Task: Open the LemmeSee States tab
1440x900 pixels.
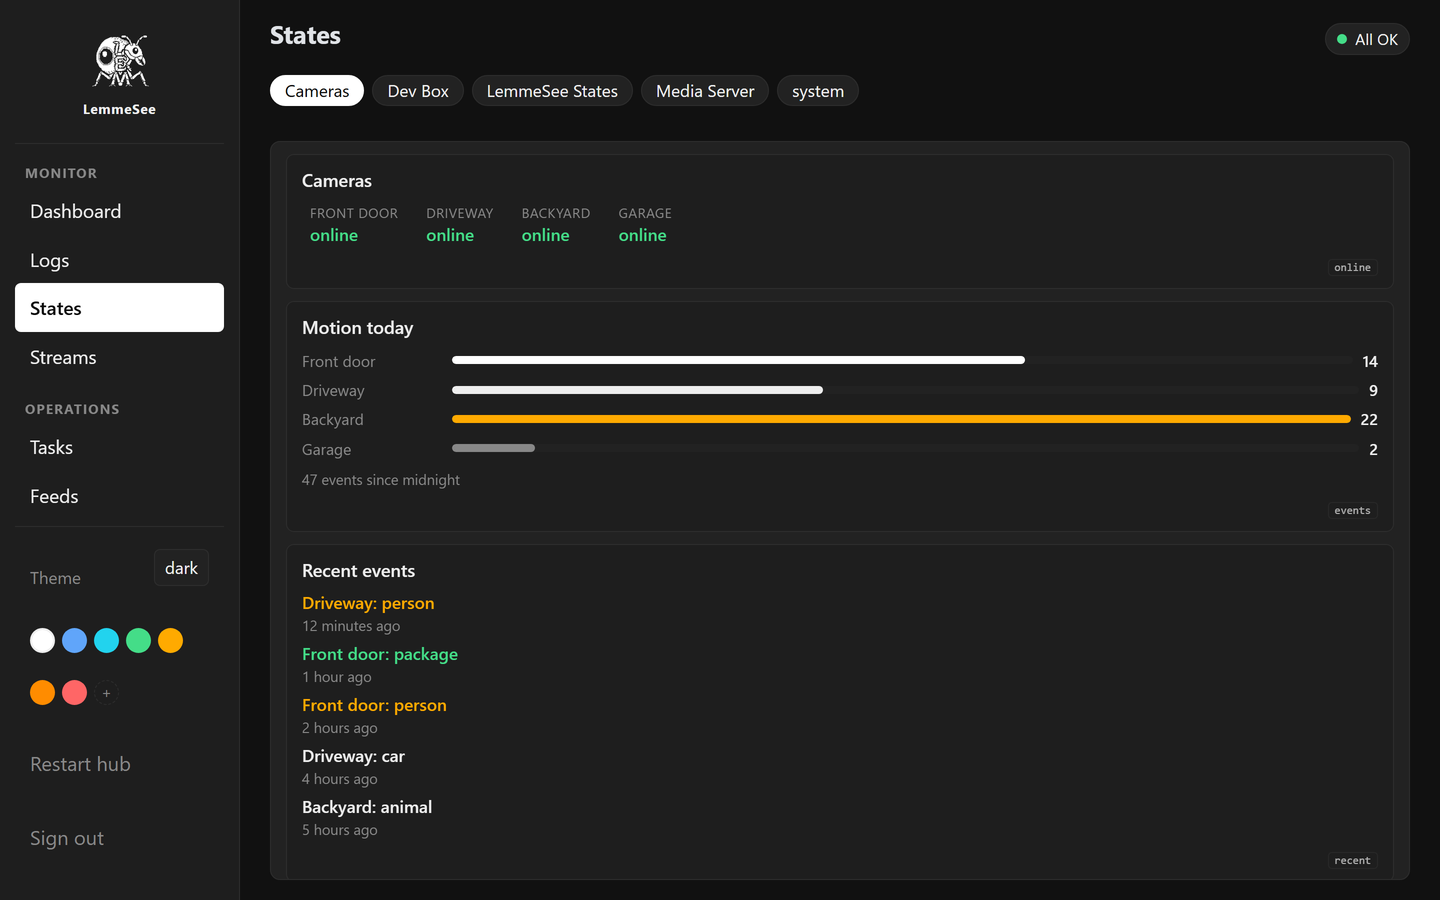Action: click(552, 91)
